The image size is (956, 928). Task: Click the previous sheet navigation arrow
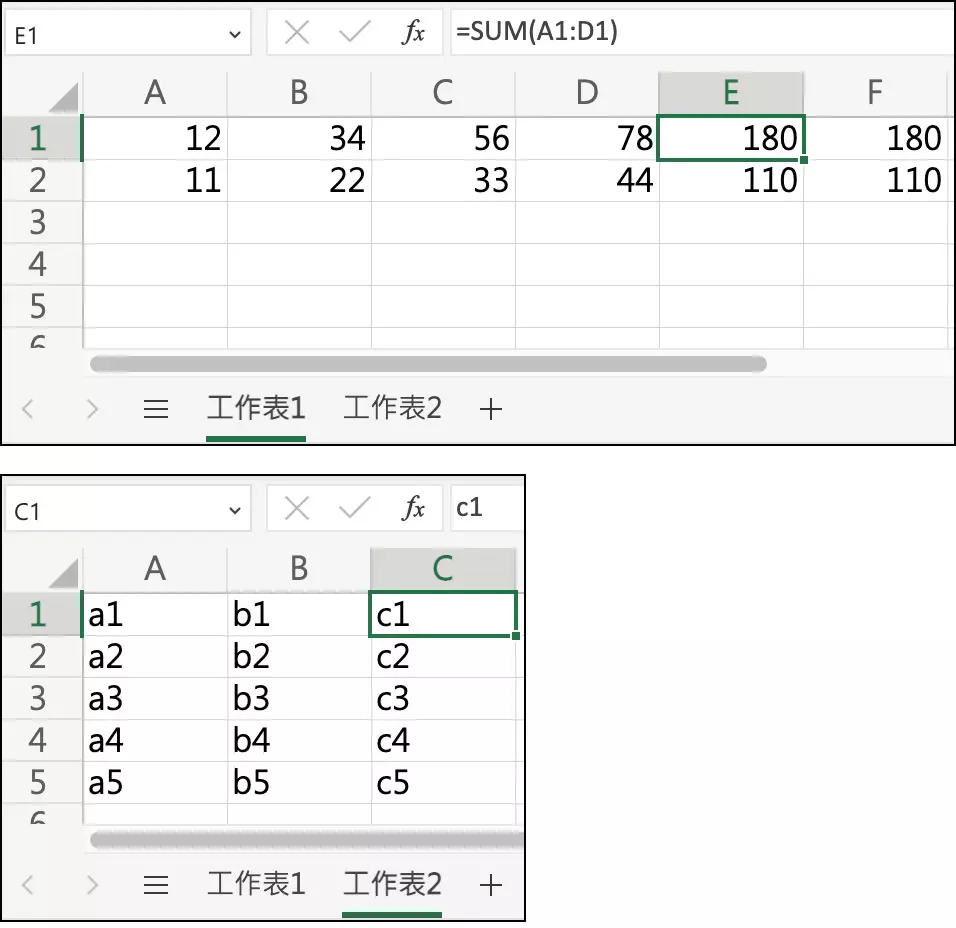click(x=28, y=408)
